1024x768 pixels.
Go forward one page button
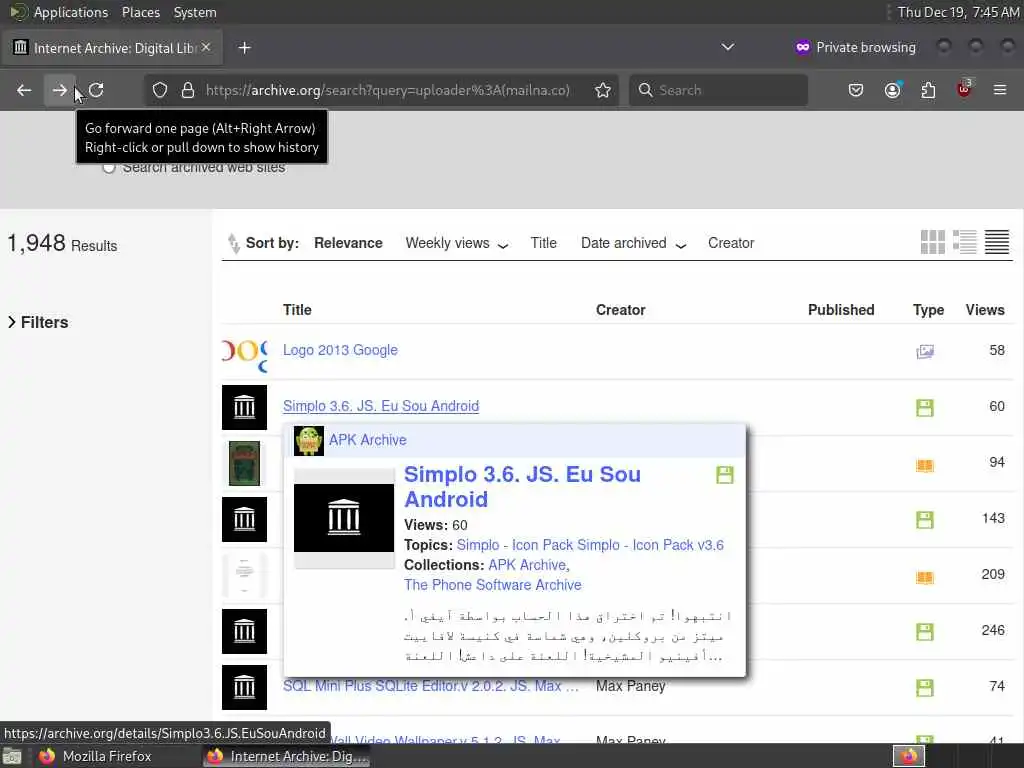click(x=59, y=90)
